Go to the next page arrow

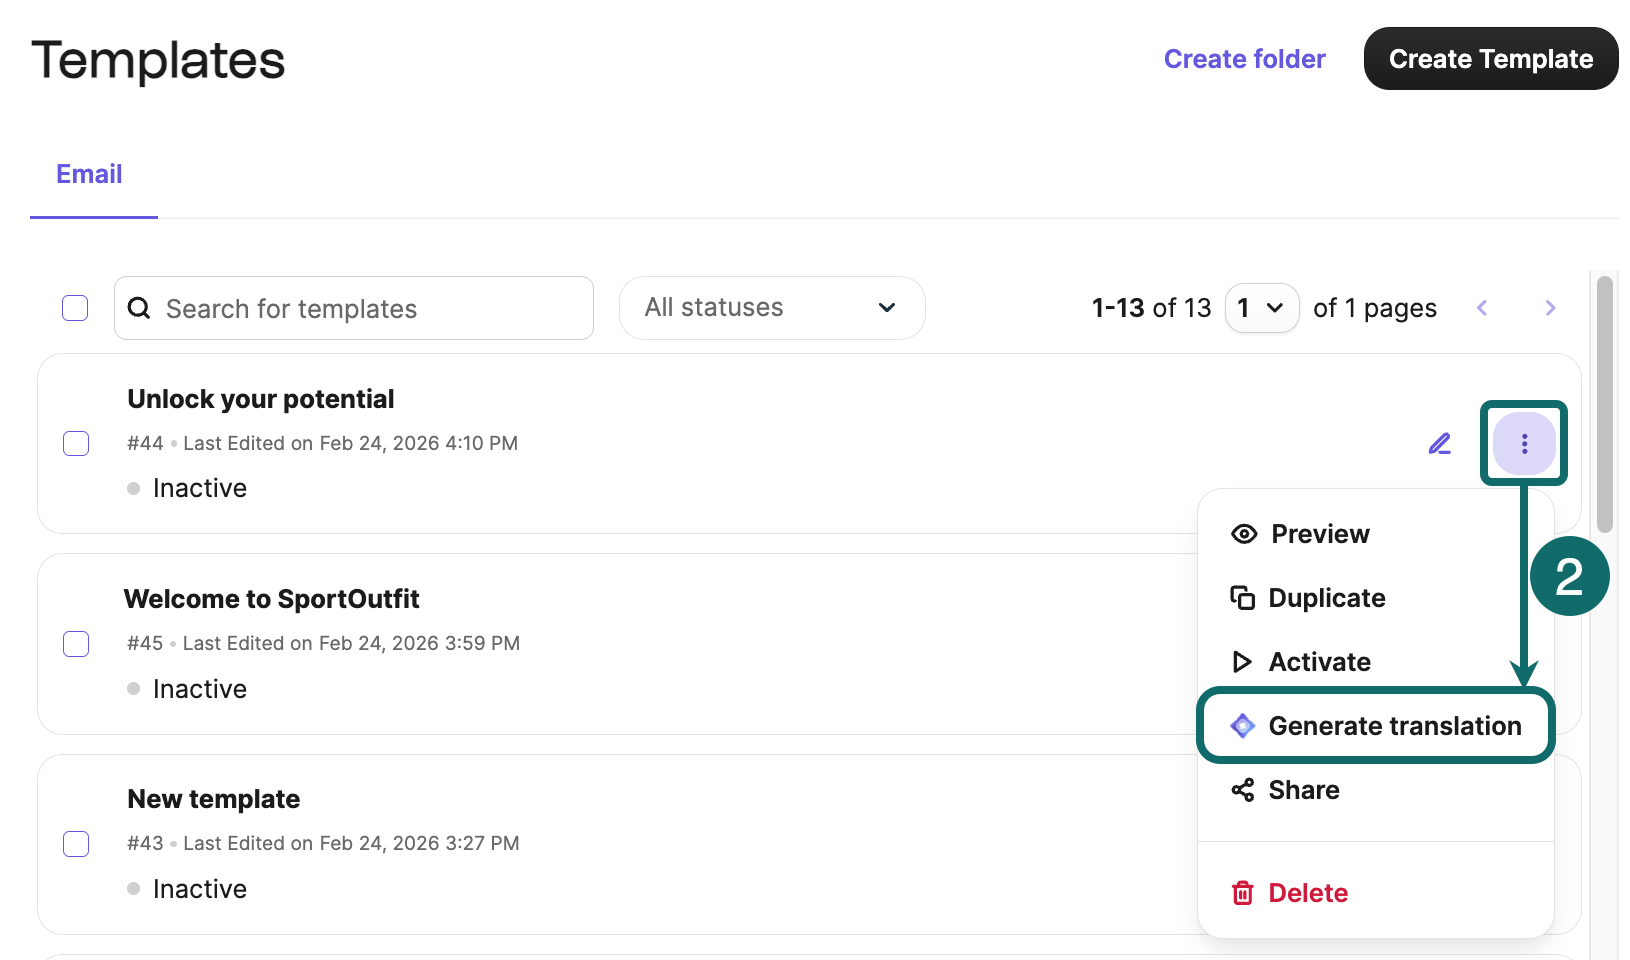coord(1550,308)
